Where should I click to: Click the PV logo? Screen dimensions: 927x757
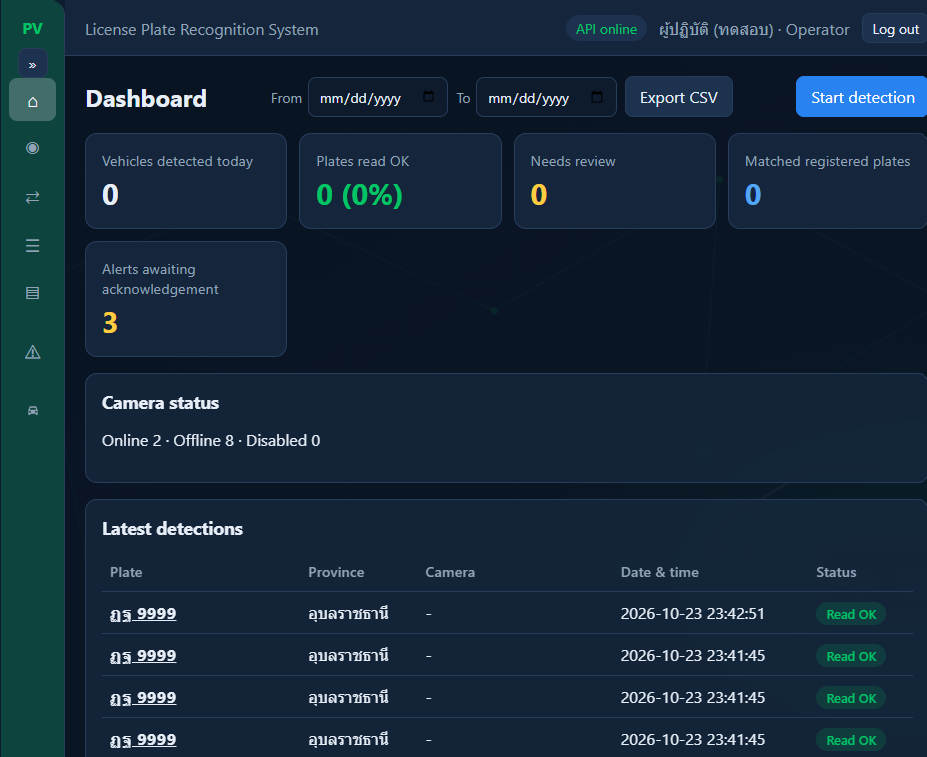33,28
